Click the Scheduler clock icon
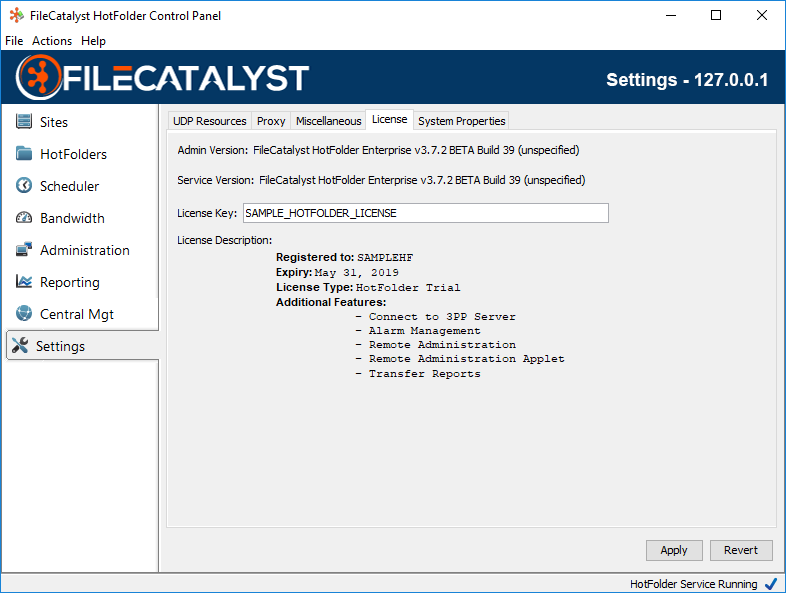Screen dimensions: 786x593 click(24, 185)
